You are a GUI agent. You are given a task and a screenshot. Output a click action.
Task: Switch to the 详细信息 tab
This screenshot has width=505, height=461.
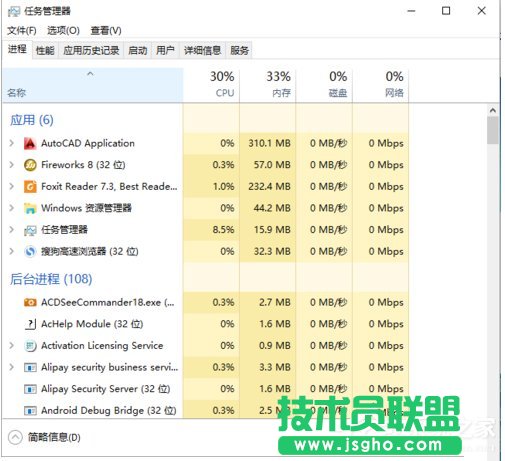click(x=203, y=51)
